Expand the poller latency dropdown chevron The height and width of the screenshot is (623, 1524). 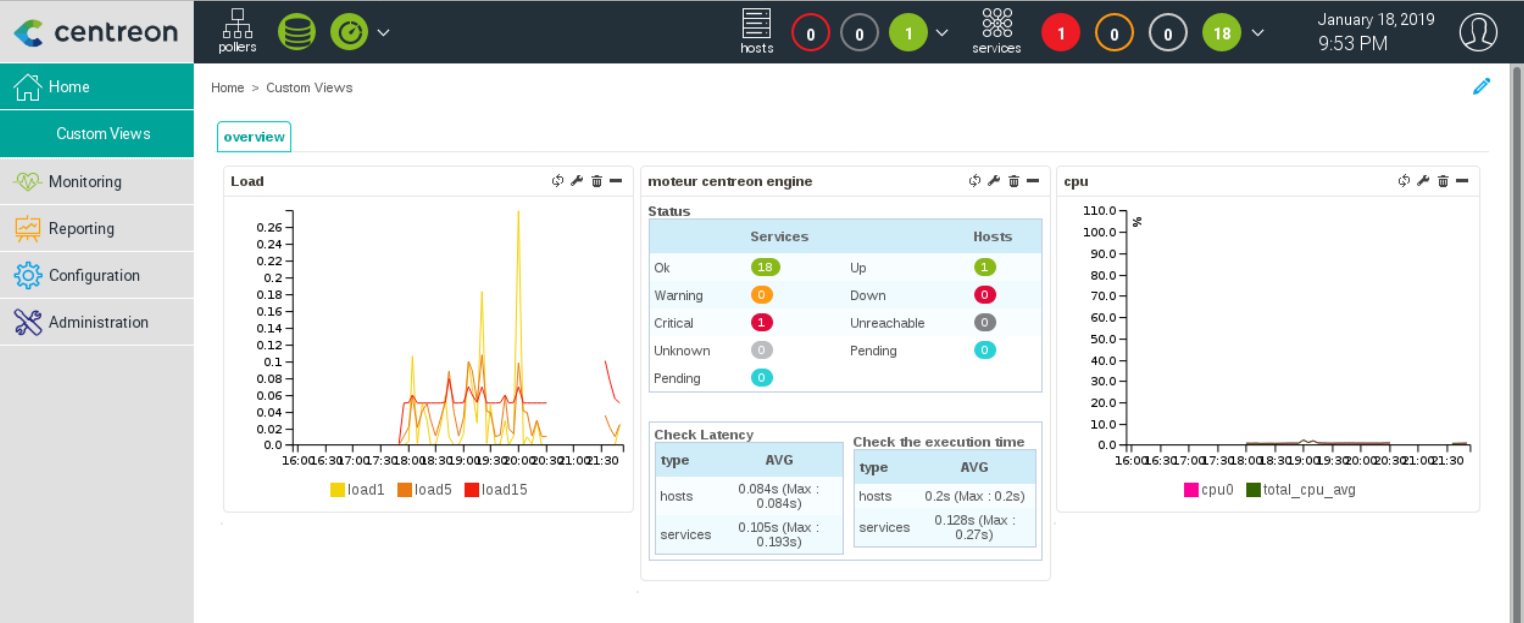(383, 33)
